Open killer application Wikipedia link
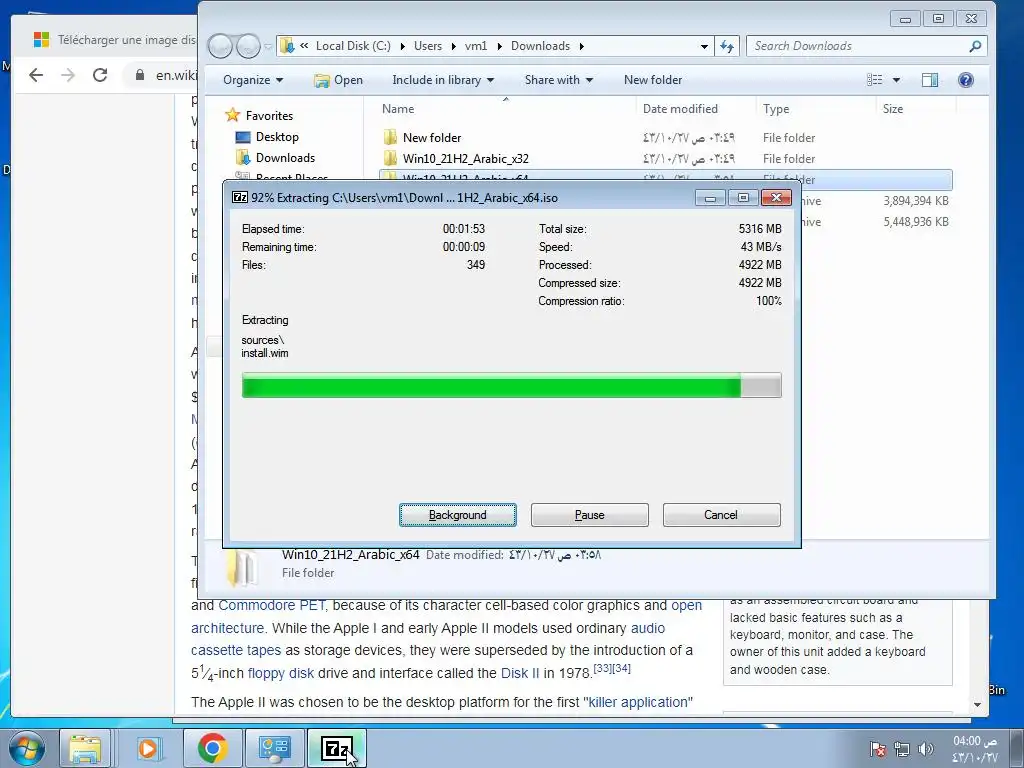The image size is (1024, 768). click(x=638, y=703)
